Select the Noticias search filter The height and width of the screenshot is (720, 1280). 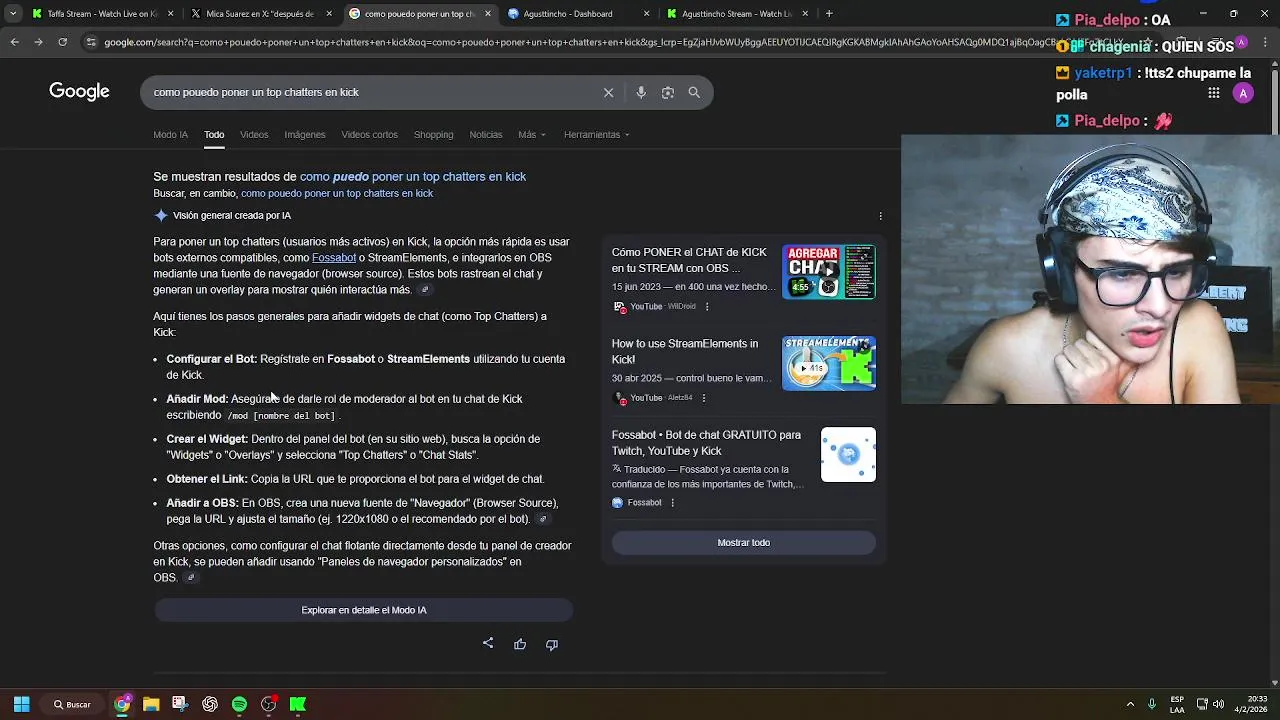tap(486, 134)
